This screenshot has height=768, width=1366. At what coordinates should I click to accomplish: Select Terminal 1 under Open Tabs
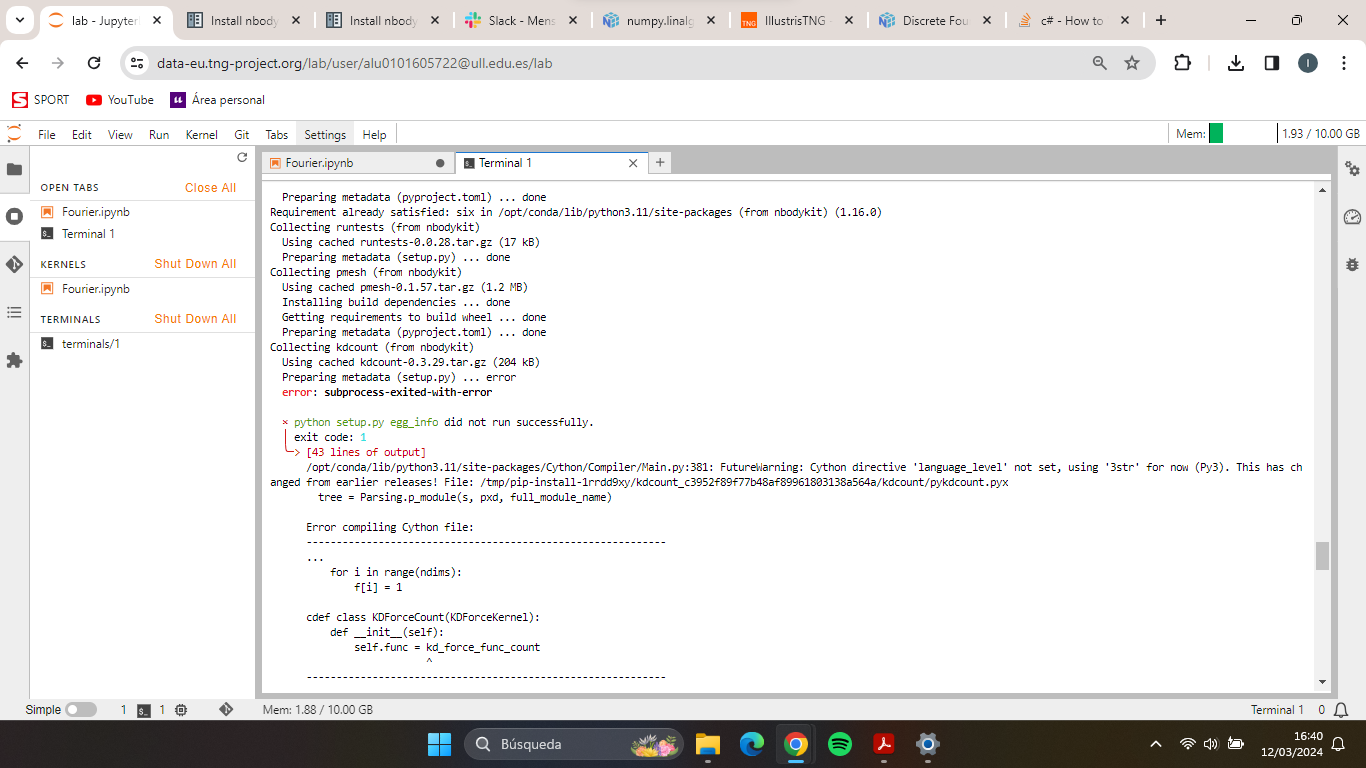(143, 234)
